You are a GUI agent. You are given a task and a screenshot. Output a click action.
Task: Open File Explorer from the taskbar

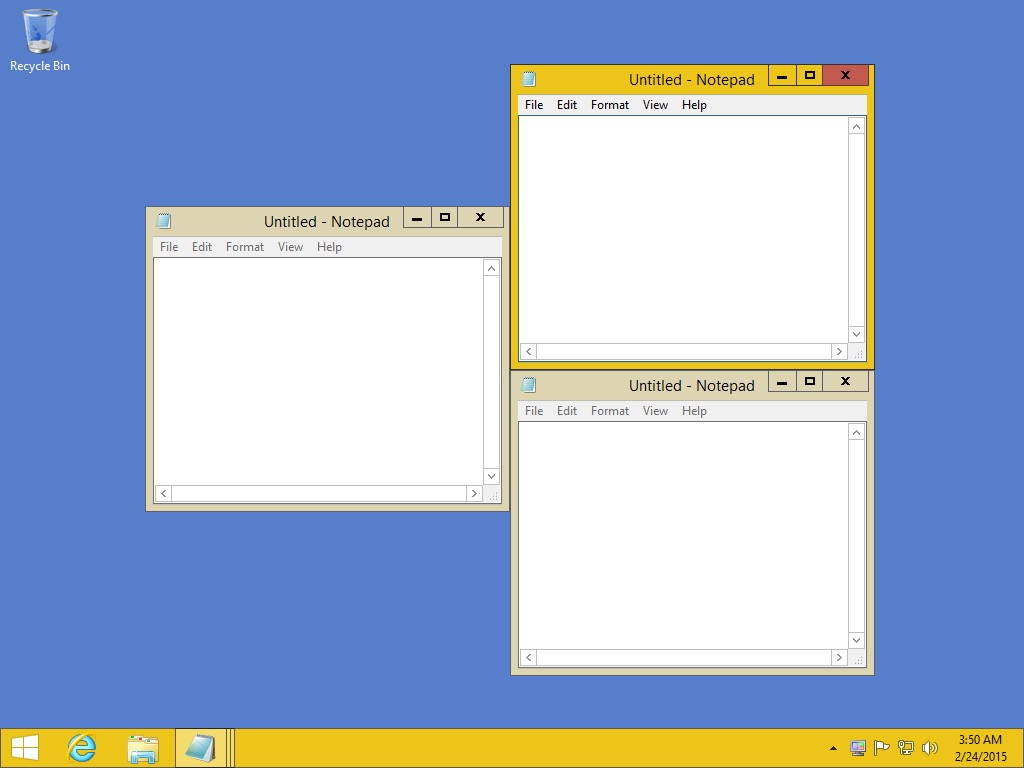point(143,748)
